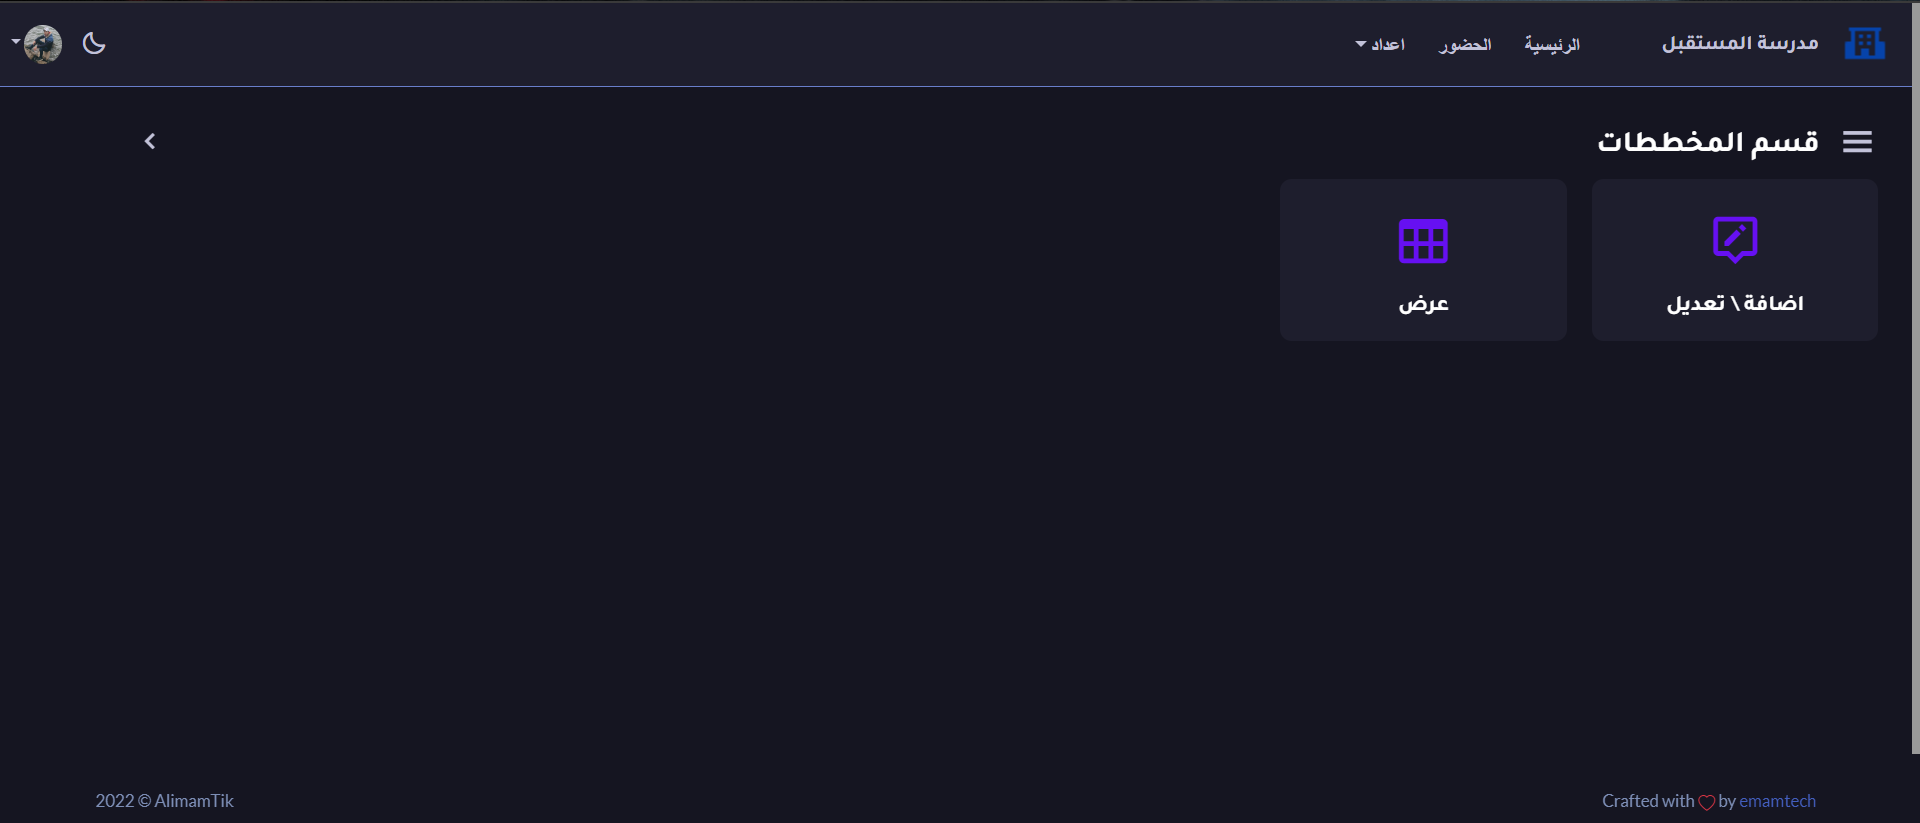Open the مدرسة المستقبل brand link
Viewport: 1920px width, 823px height.
pos(1740,44)
